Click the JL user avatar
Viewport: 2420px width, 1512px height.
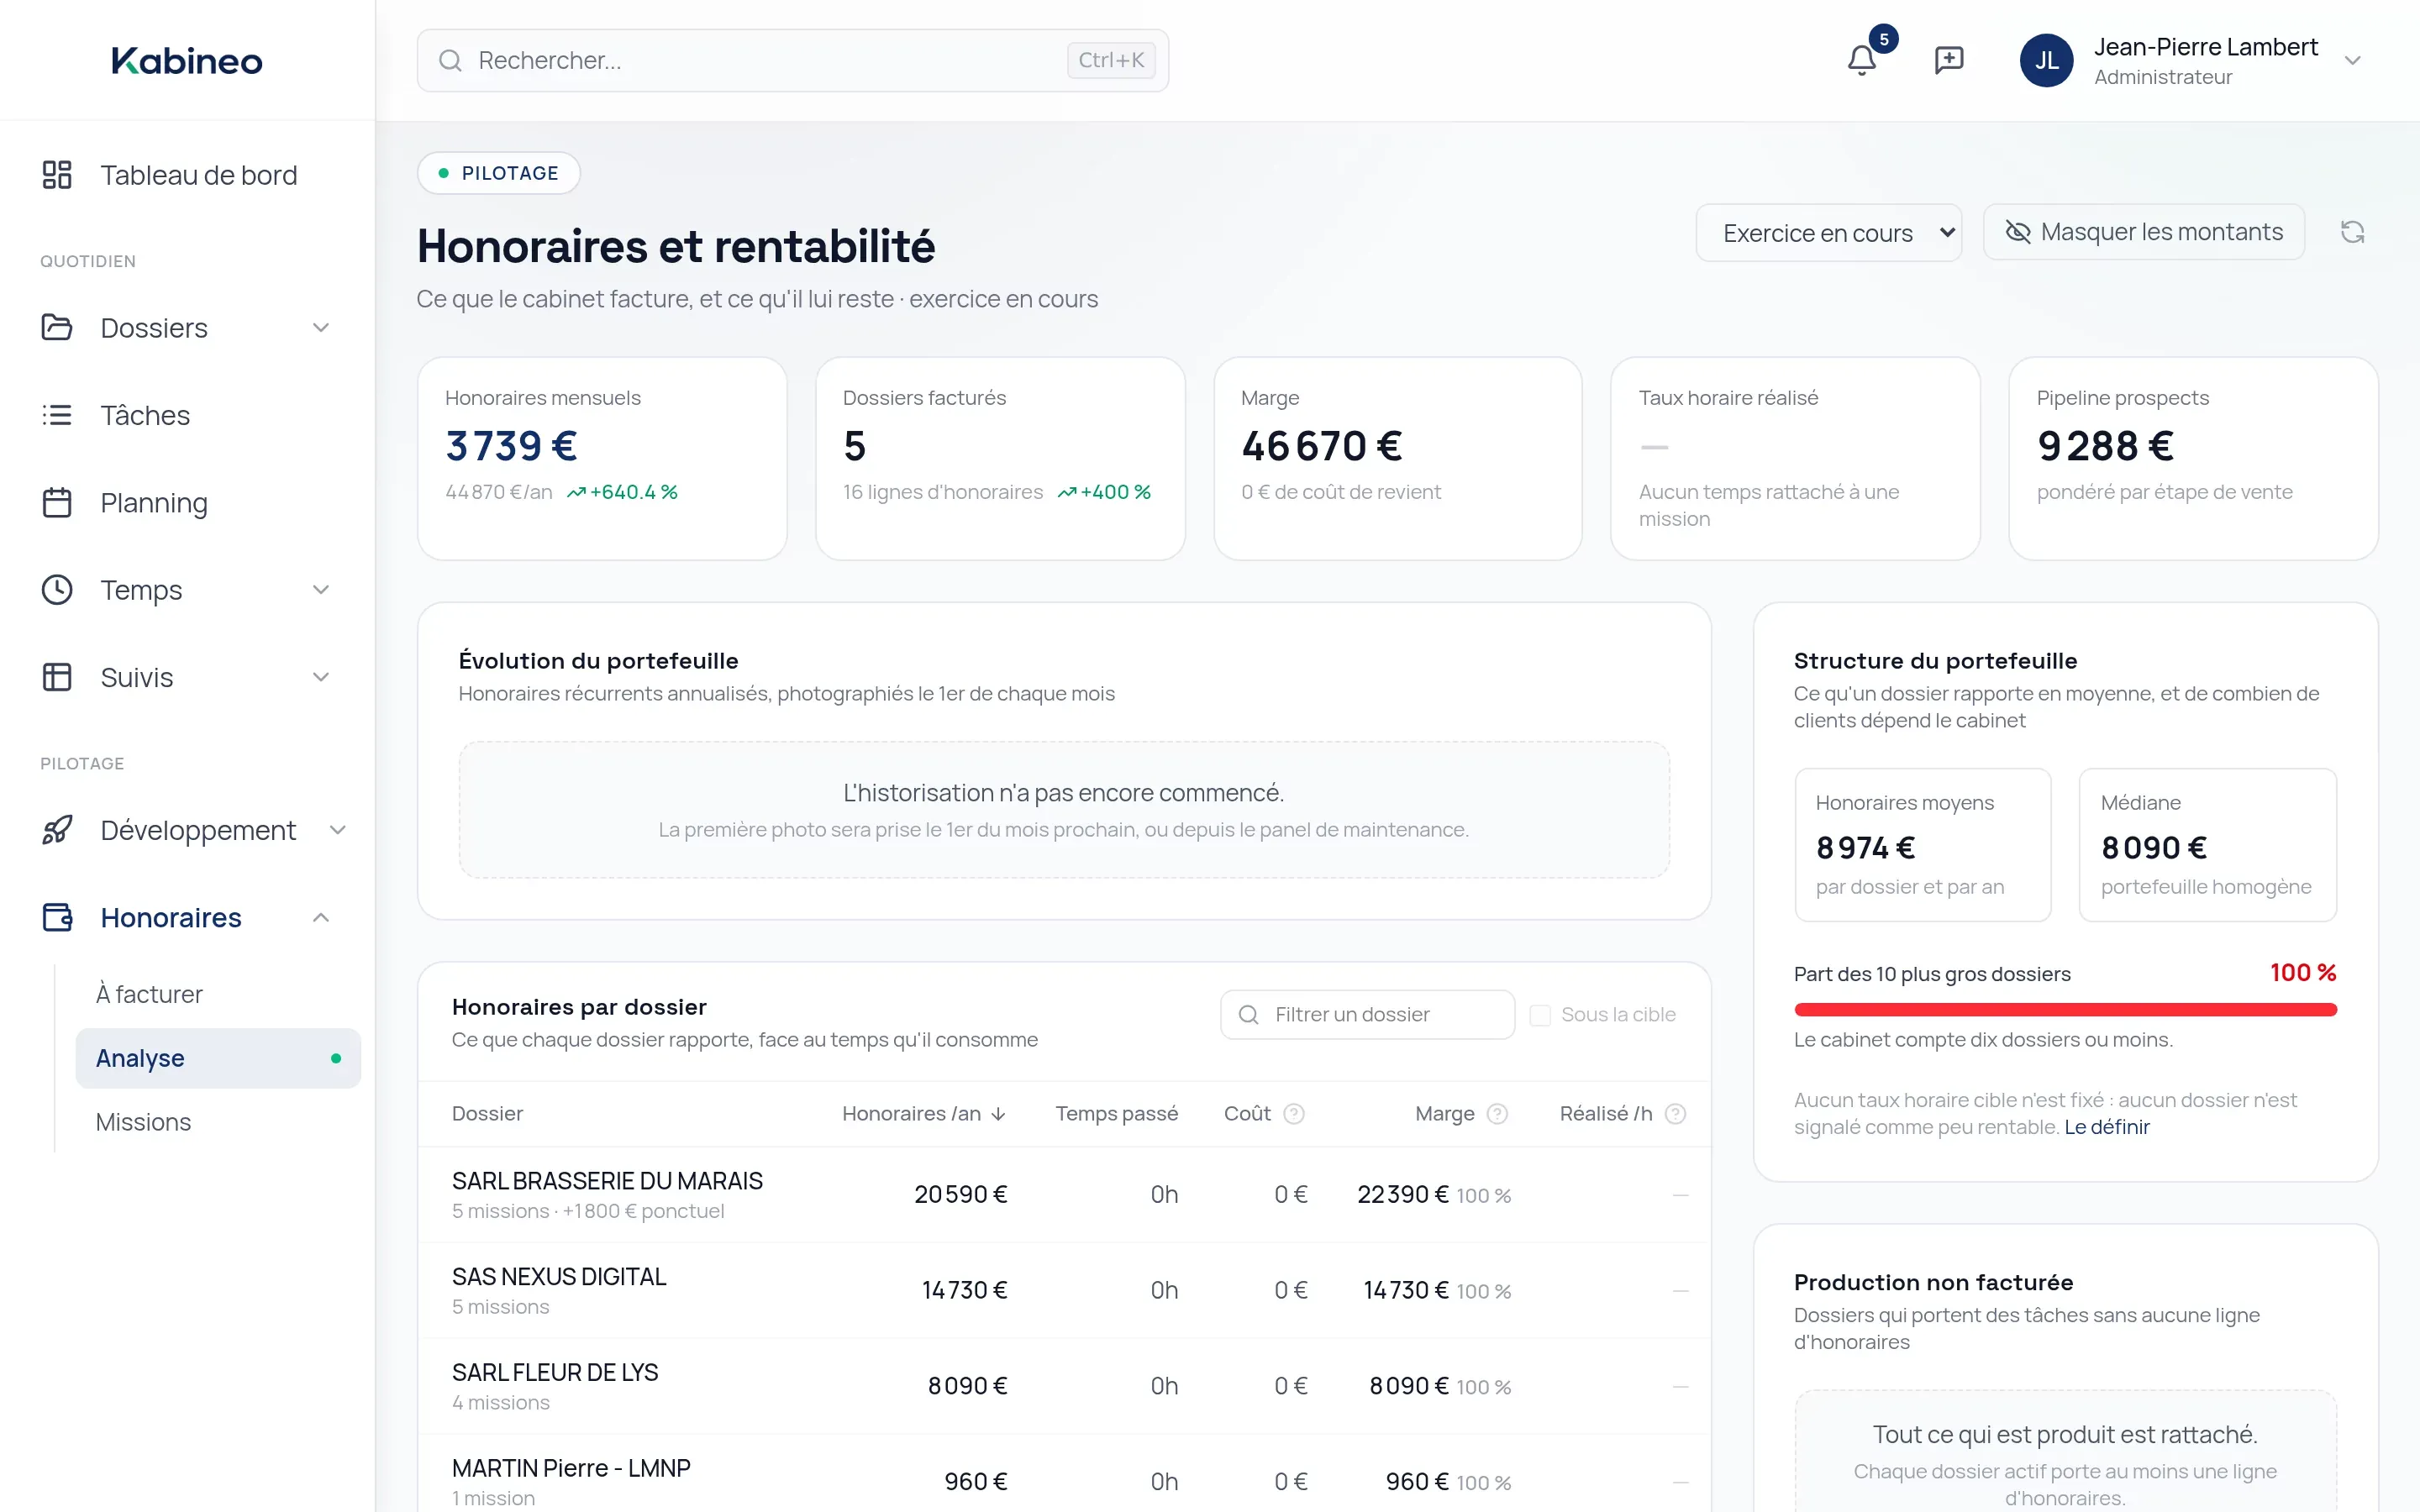[x=2046, y=60]
